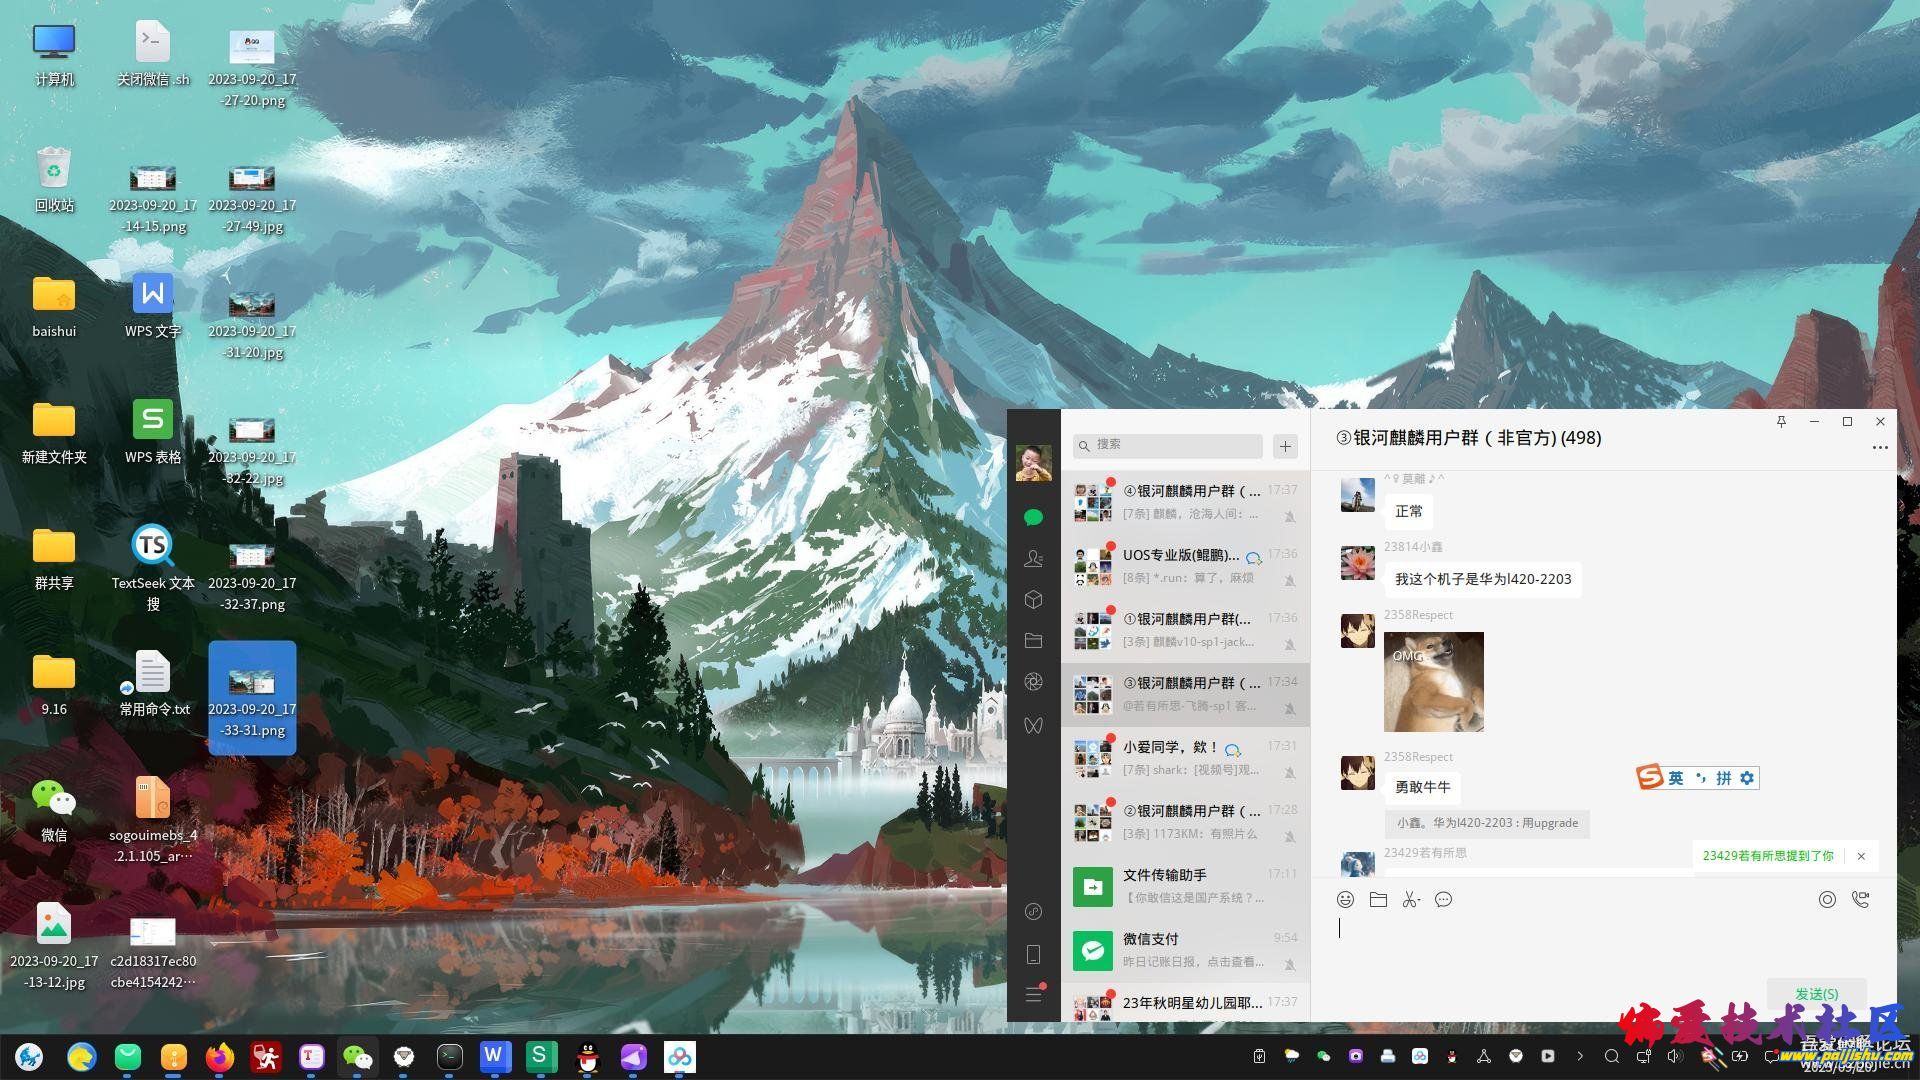This screenshot has width=1920, height=1080.
Task: Open WeChat settings hamburger menu at bottom
Action: [x=1033, y=994]
